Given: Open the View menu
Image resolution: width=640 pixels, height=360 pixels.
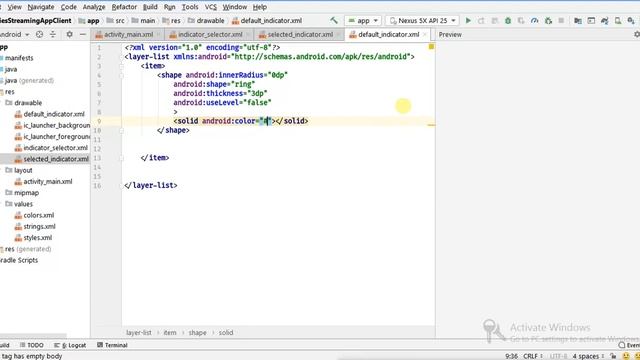Looking at the screenshot, I should pyautogui.click(x=15, y=7).
